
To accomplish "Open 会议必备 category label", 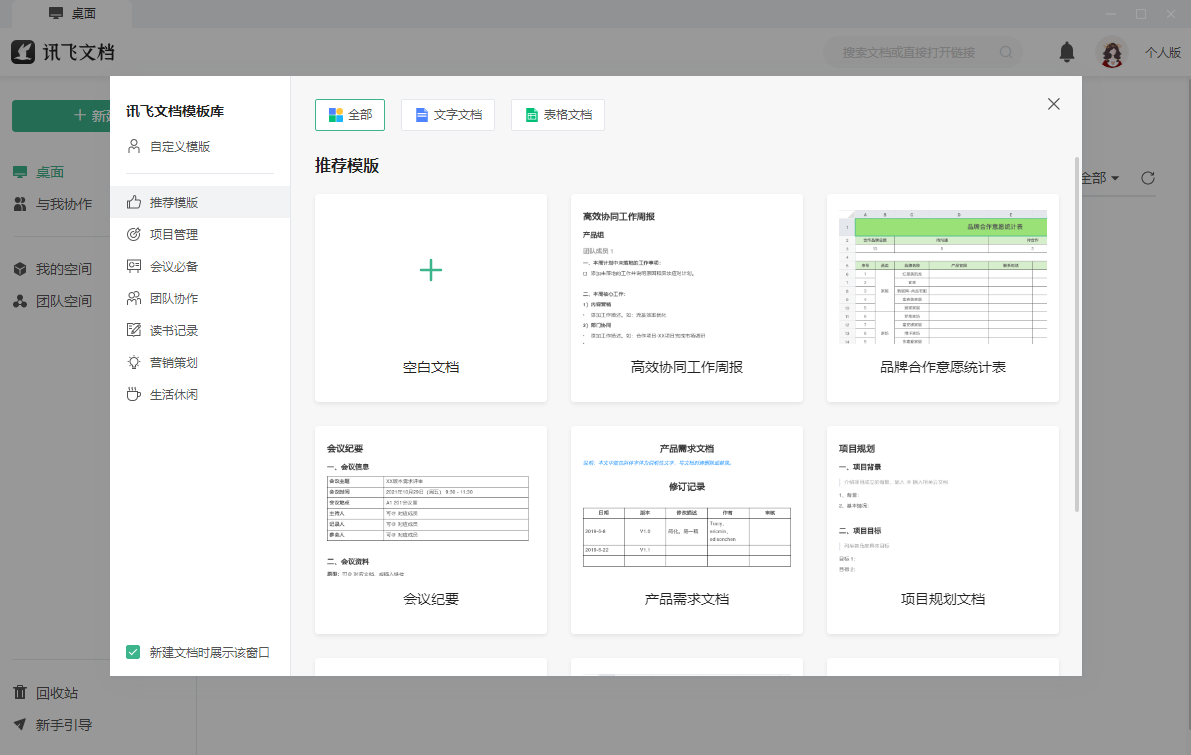I will click(x=174, y=266).
